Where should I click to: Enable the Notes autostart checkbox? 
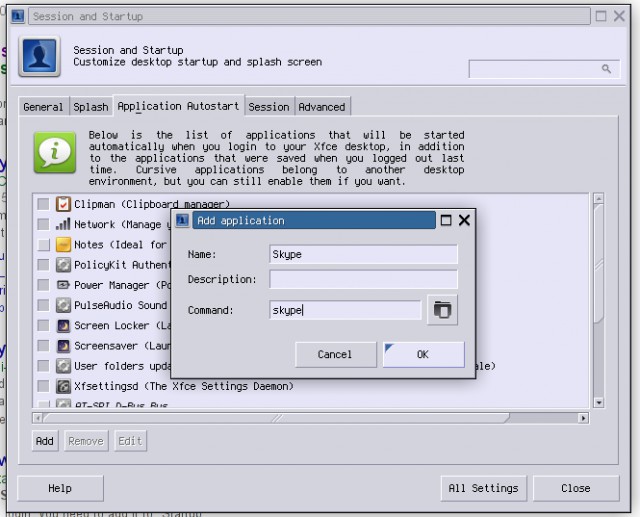click(x=43, y=244)
